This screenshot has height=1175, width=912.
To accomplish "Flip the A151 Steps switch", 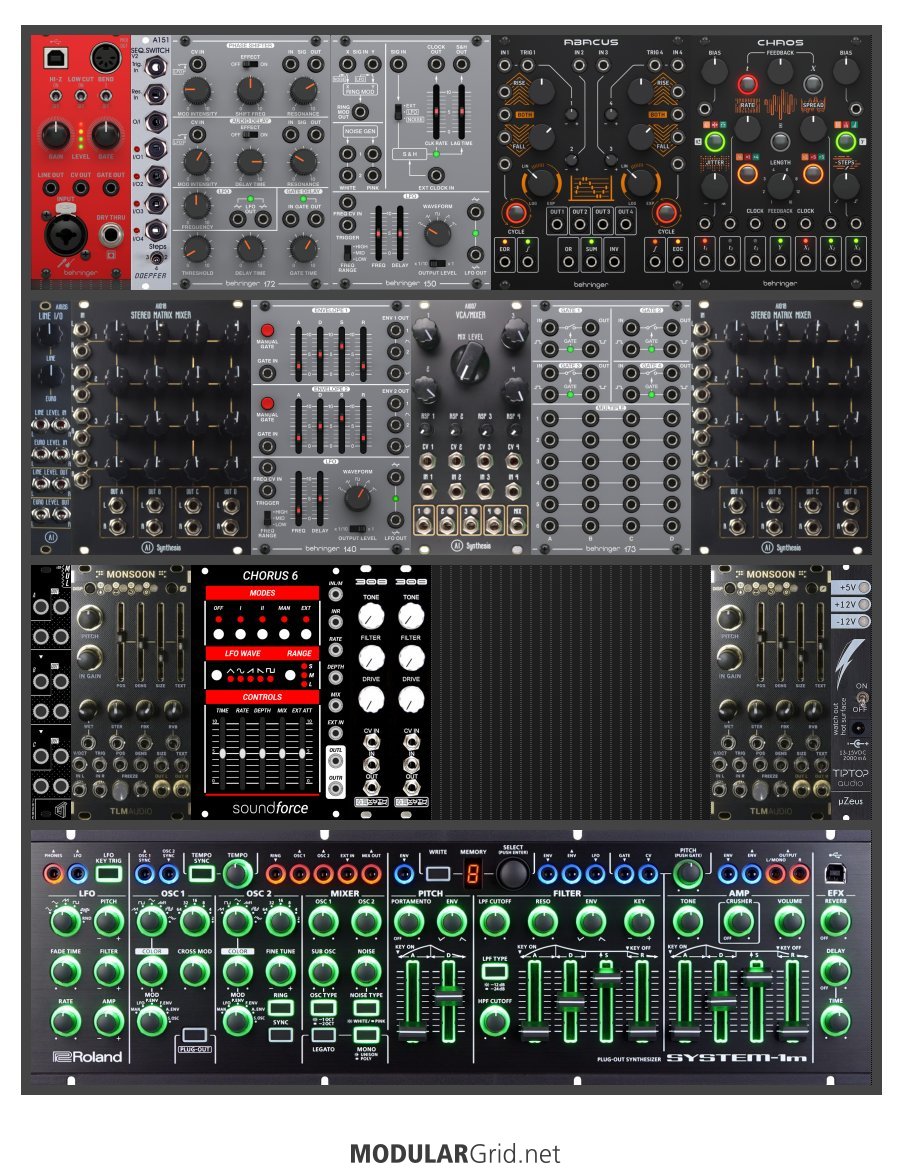I will point(157,259).
